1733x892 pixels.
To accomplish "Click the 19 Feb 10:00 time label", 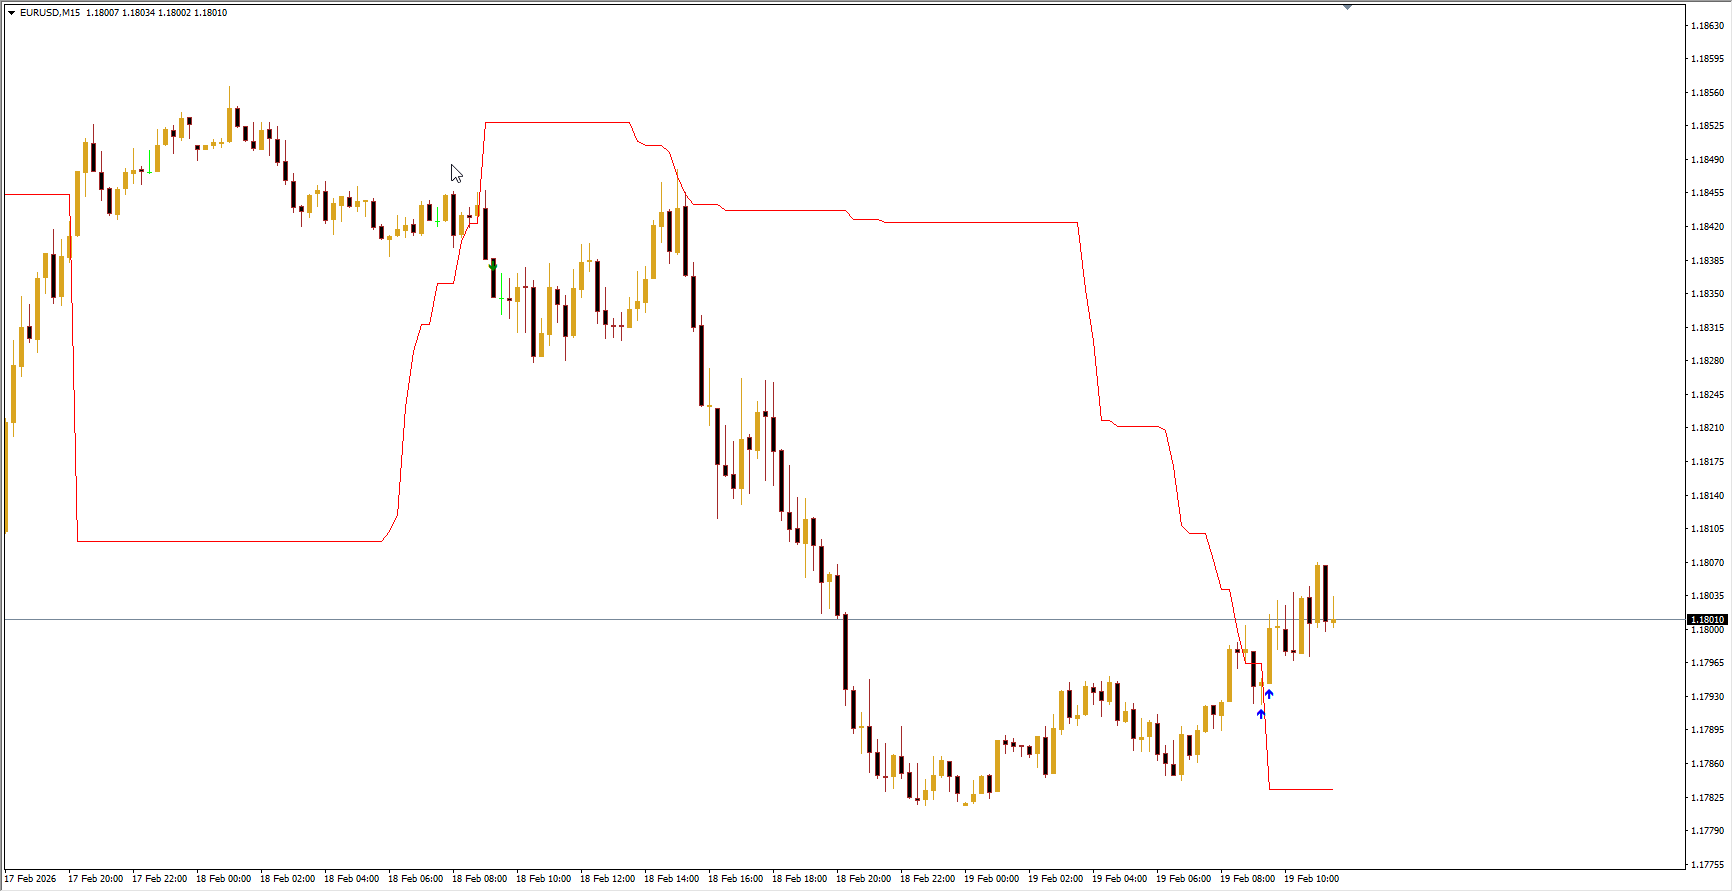I will tap(1311, 879).
